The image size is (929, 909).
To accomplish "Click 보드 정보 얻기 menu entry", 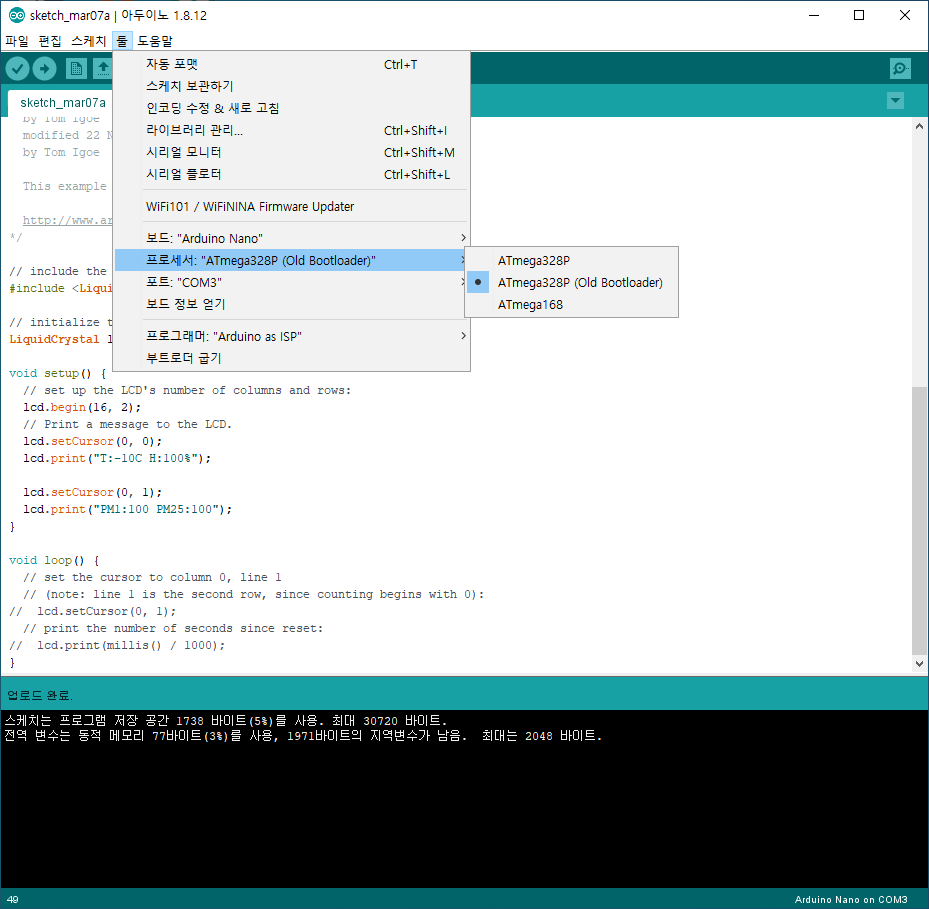I will pyautogui.click(x=291, y=304).
